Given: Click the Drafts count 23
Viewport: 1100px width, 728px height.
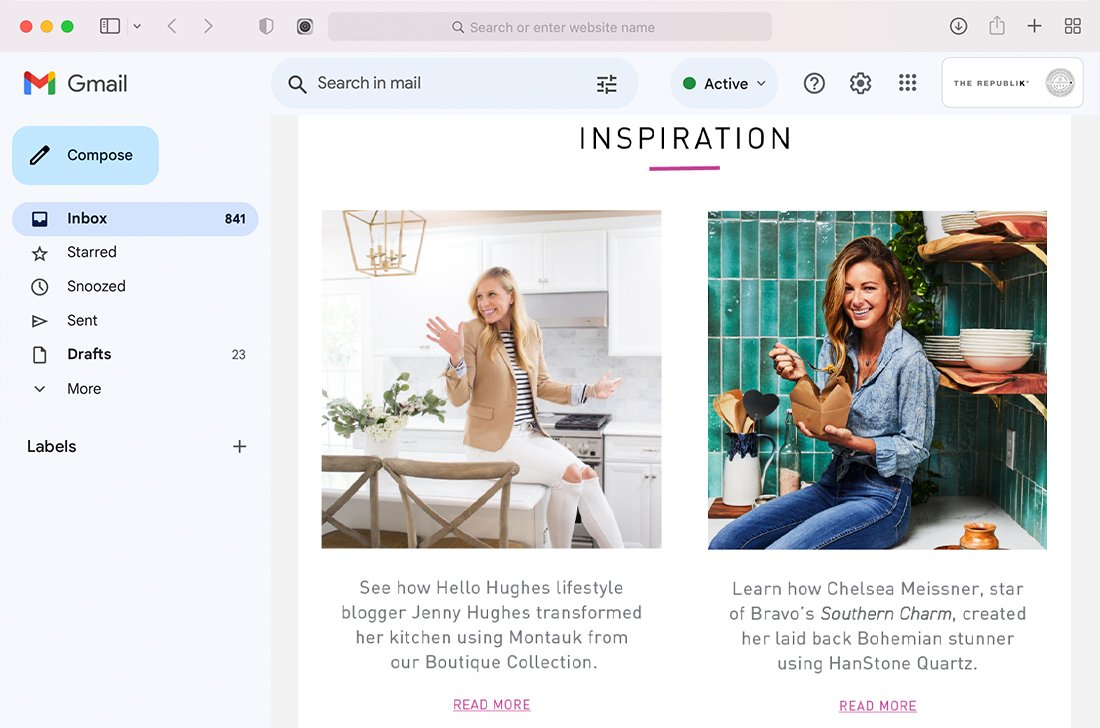Looking at the screenshot, I should 239,355.
